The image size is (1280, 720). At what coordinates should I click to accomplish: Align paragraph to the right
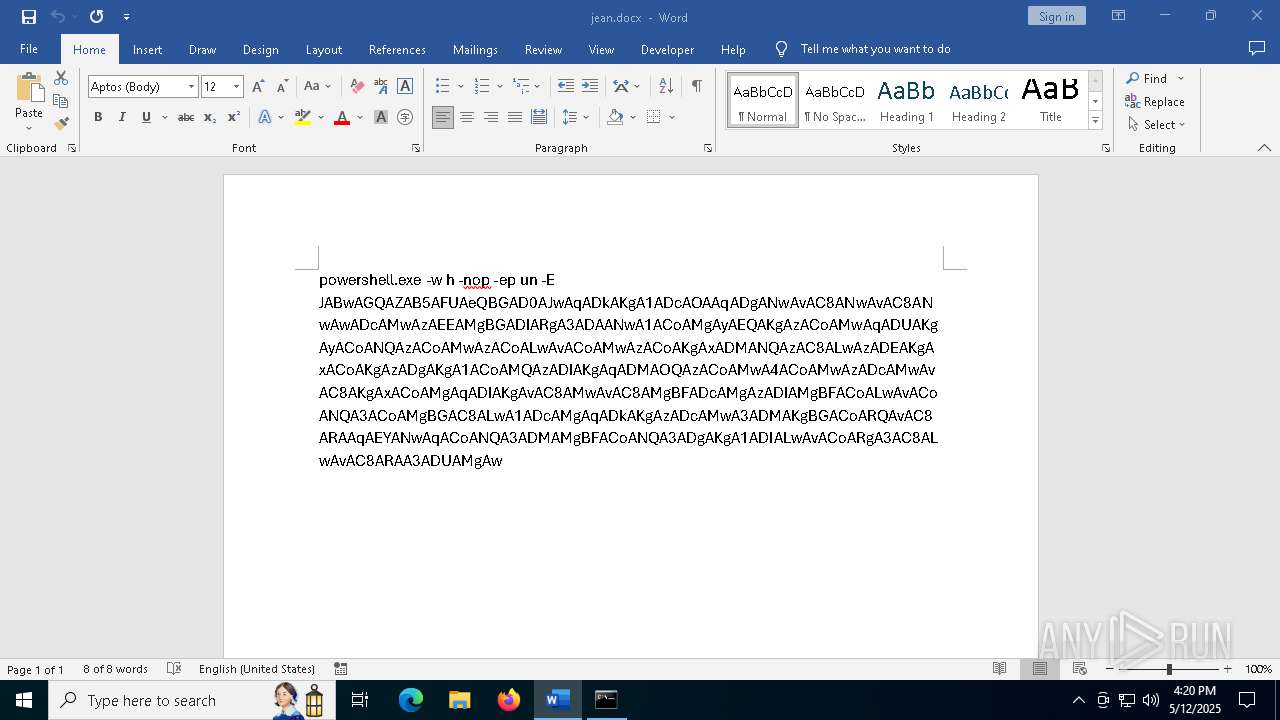(491, 118)
